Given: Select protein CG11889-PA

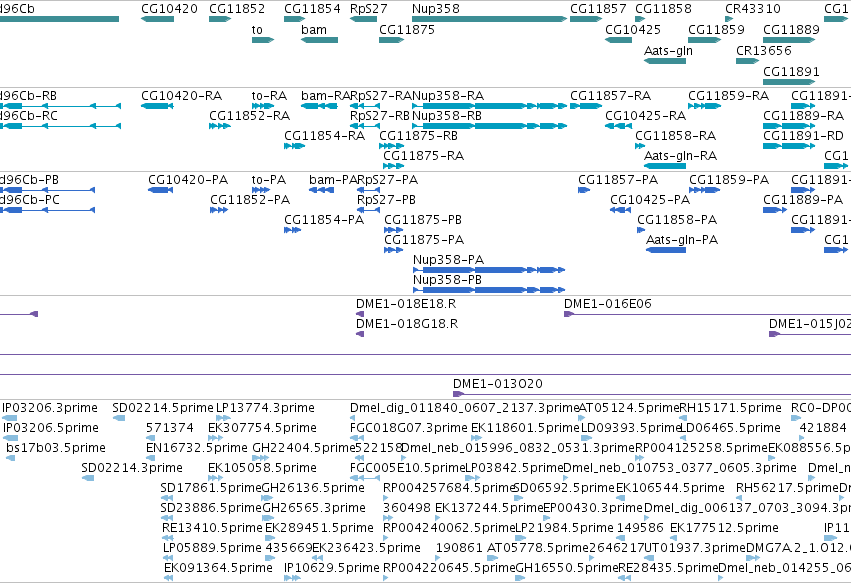Looking at the screenshot, I should pos(775,210).
